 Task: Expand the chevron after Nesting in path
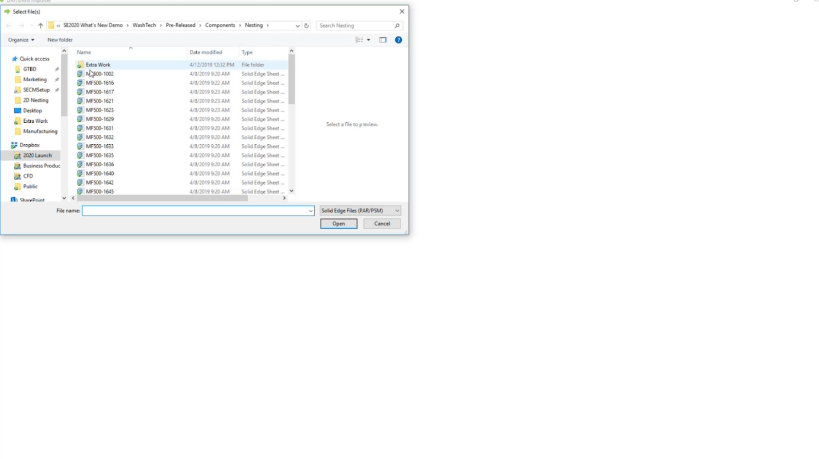tap(268, 26)
